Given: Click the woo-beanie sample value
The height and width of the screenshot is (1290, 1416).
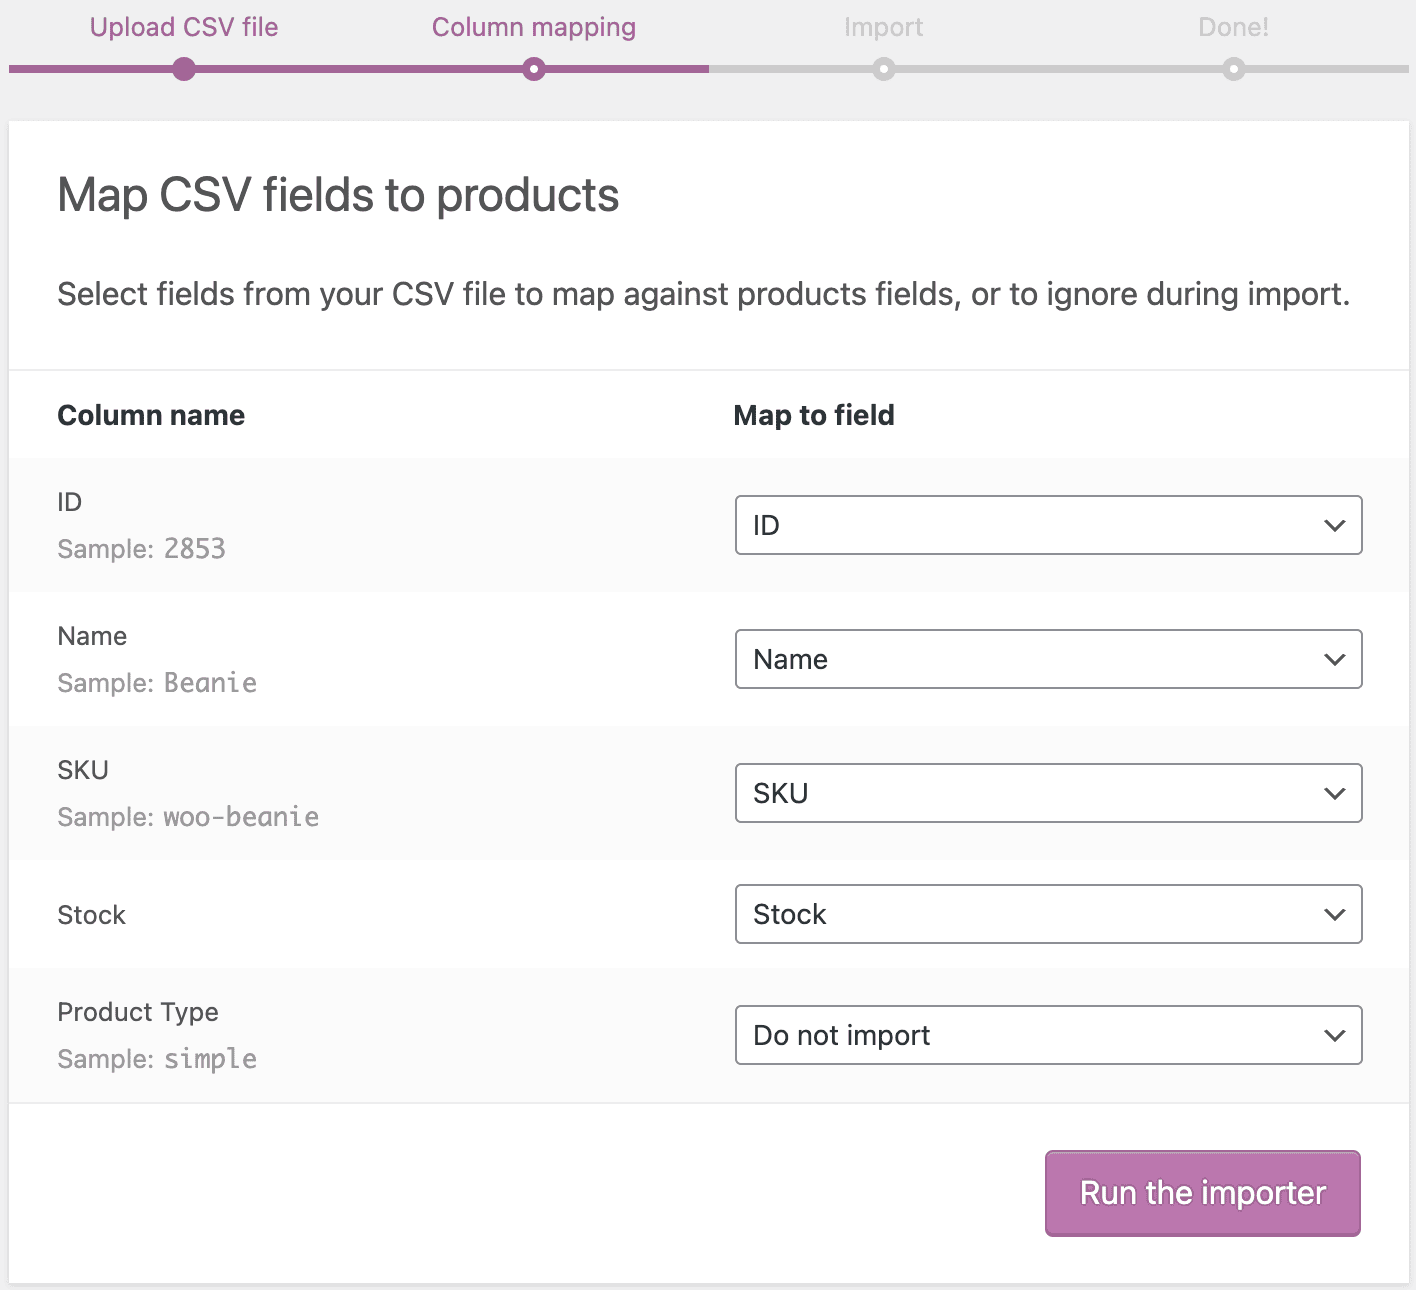Looking at the screenshot, I should pos(241,817).
